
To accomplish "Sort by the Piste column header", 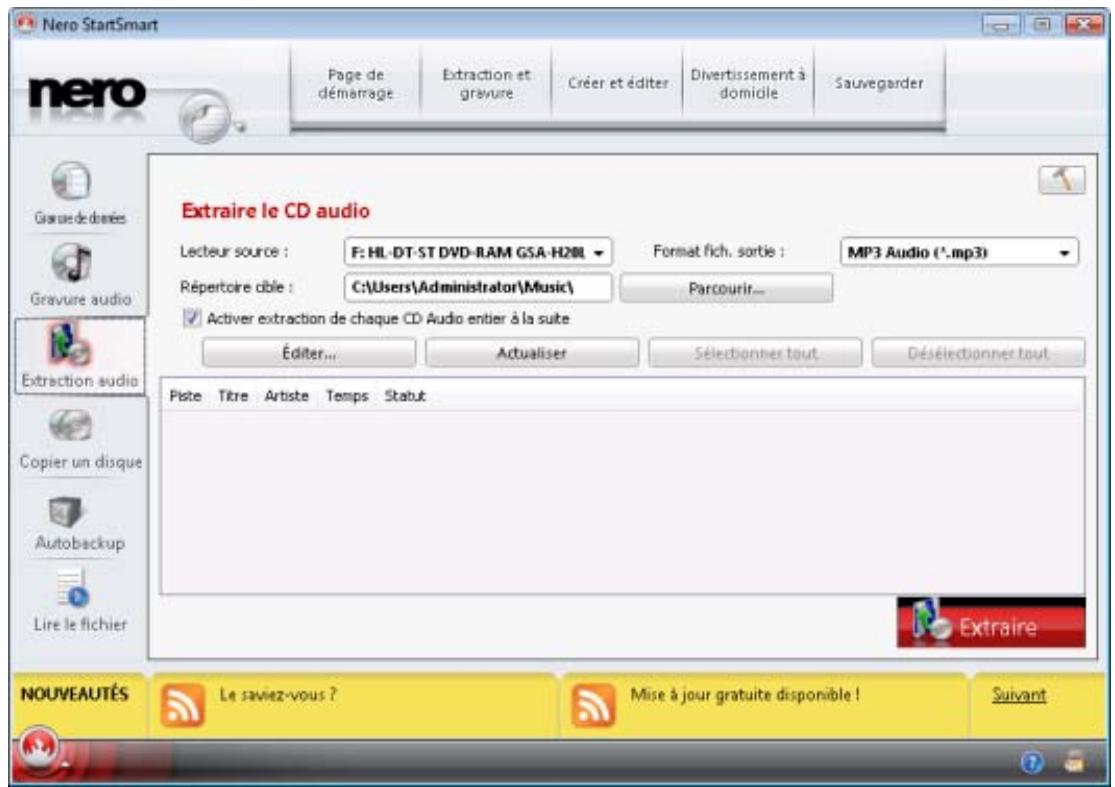I will click(x=186, y=396).
